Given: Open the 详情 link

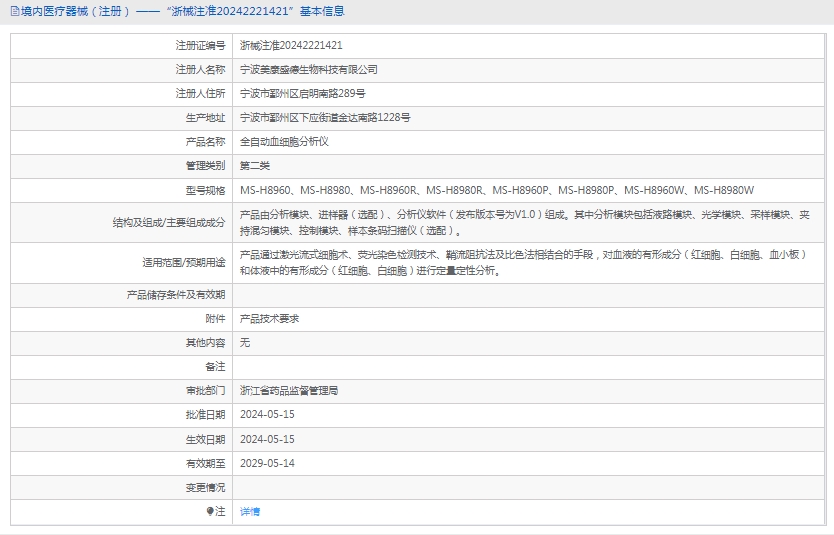Looking at the screenshot, I should click(250, 511).
